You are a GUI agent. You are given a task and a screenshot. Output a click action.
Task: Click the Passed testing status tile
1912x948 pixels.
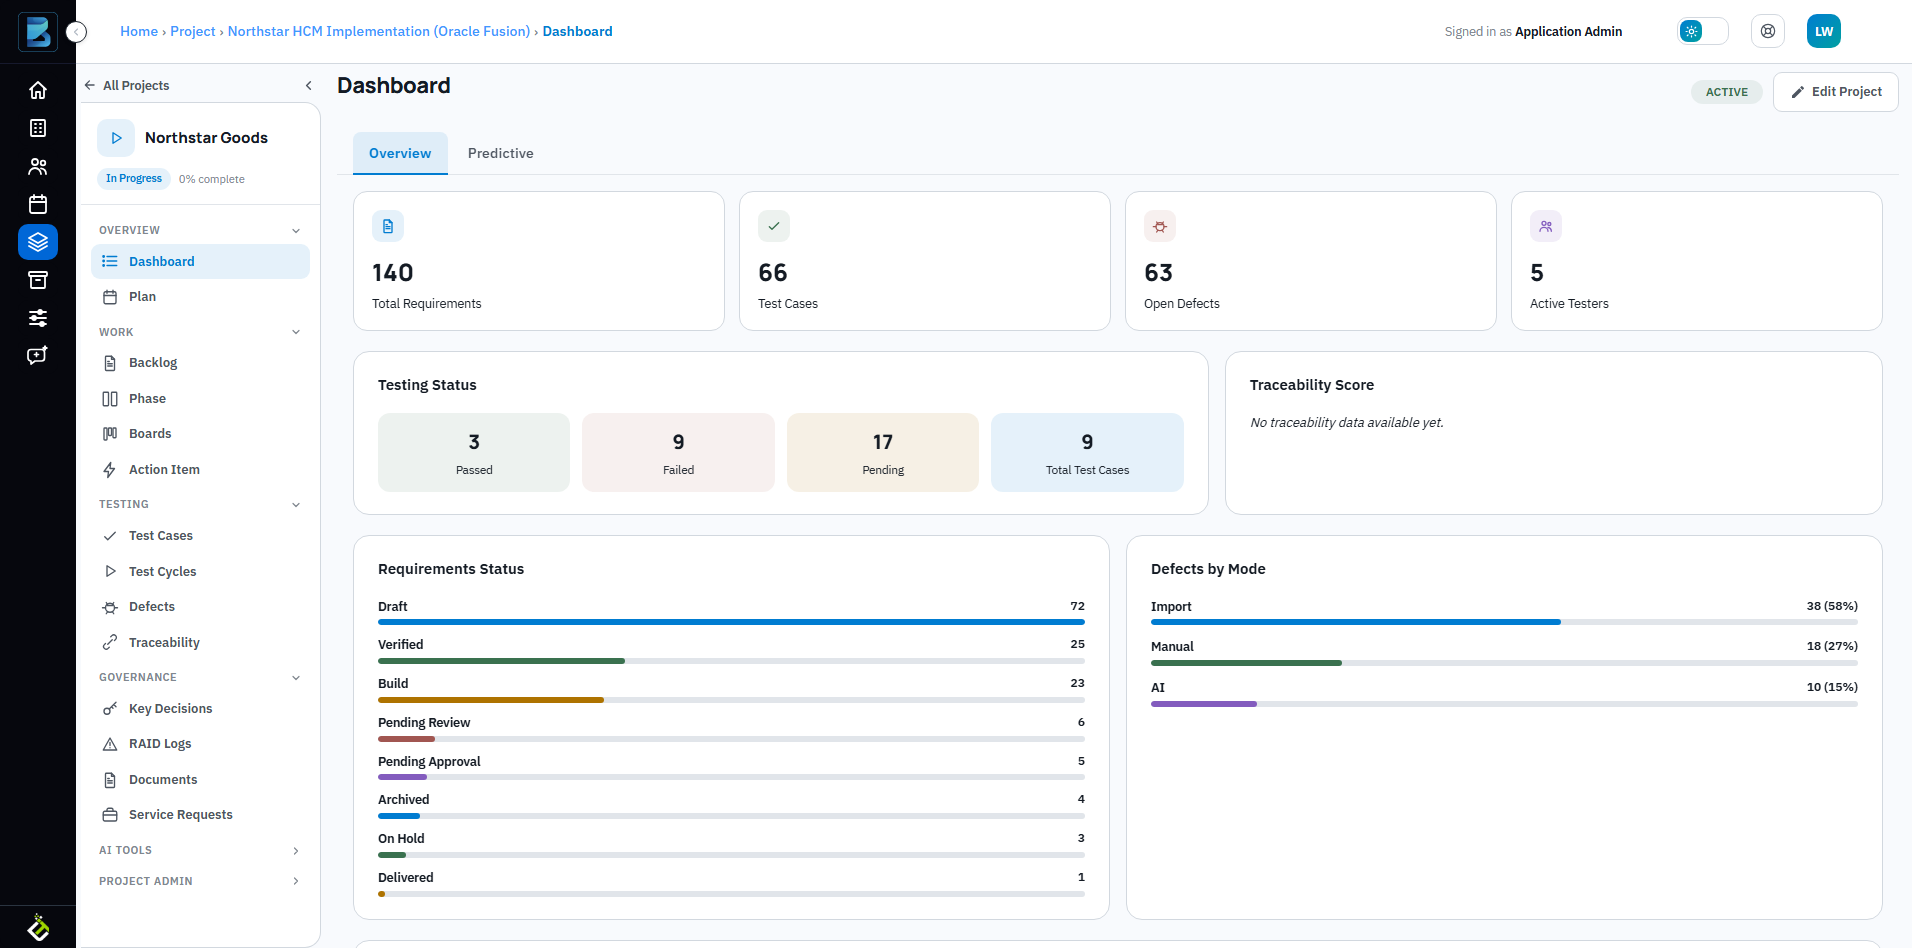(x=474, y=452)
